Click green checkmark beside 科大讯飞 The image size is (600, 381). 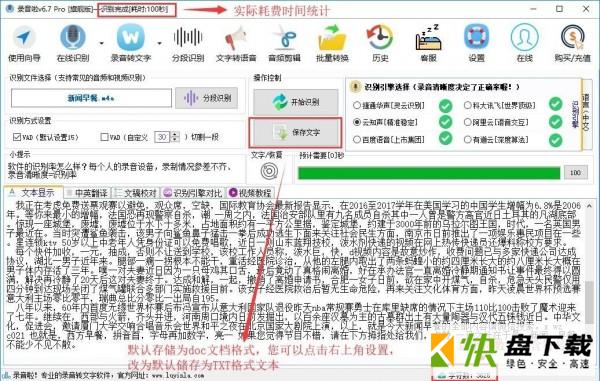click(556, 104)
